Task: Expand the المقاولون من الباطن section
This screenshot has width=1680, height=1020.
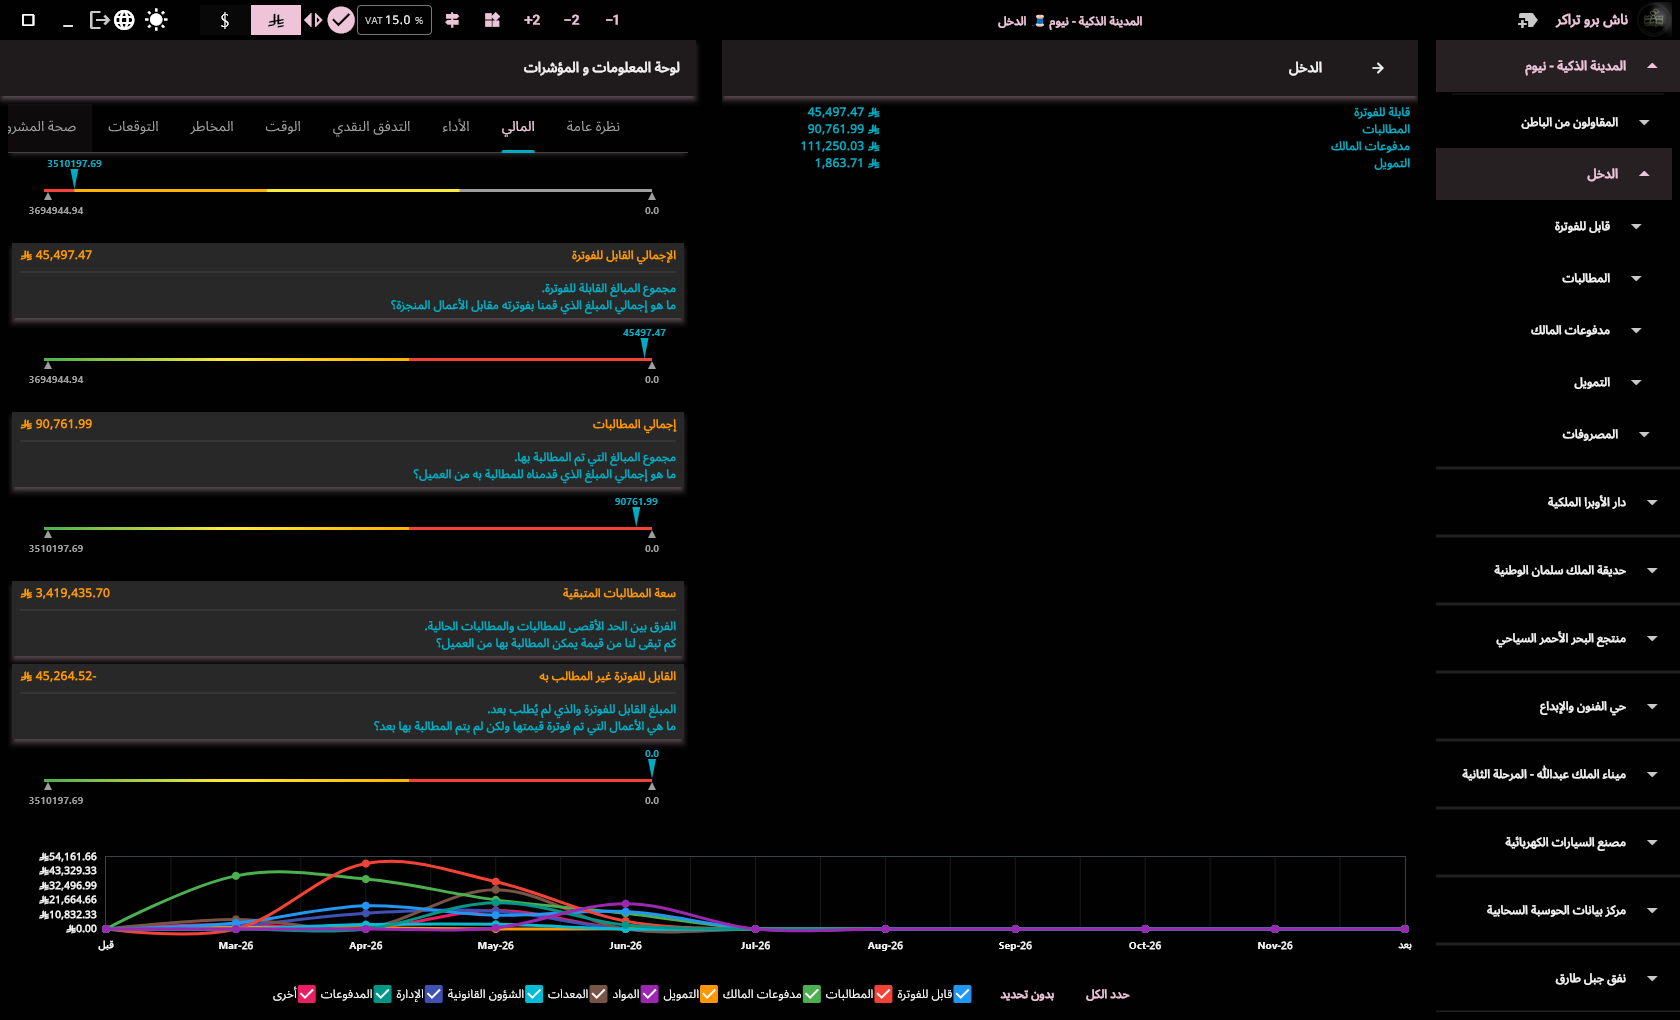Action: click(x=1644, y=123)
